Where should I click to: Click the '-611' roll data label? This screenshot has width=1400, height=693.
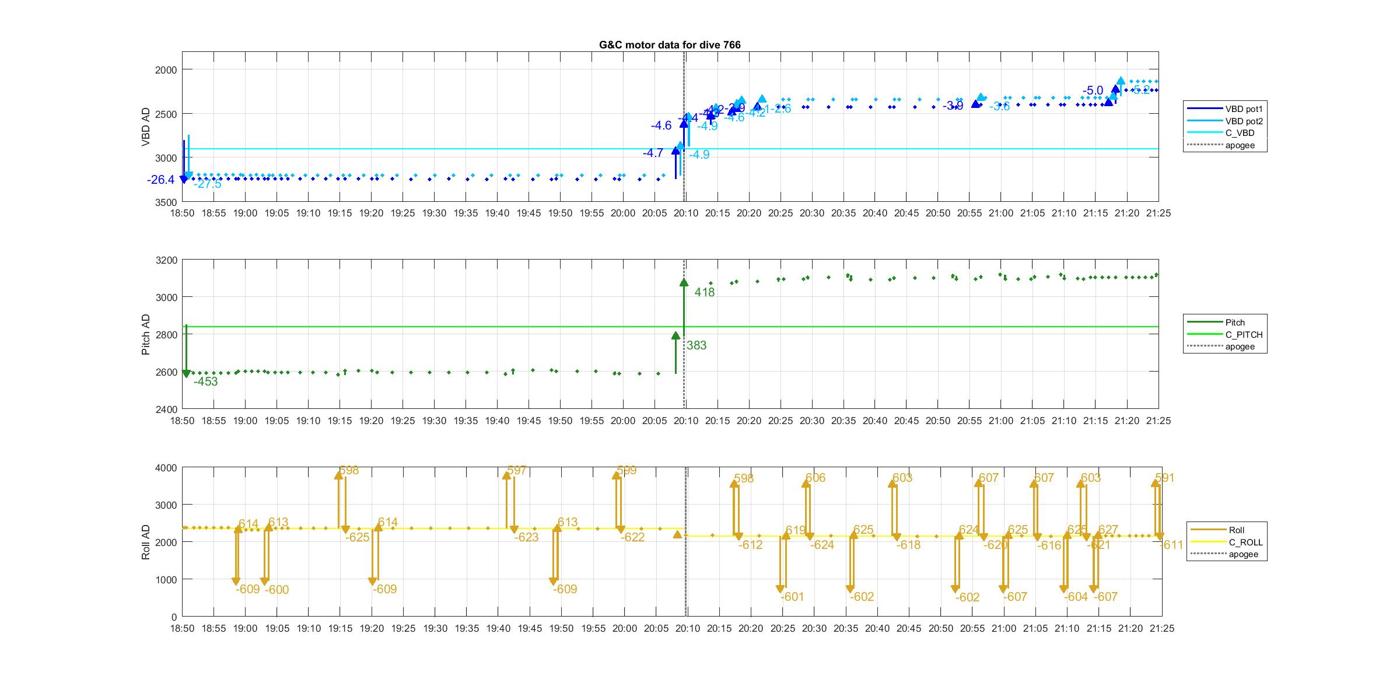point(1172,545)
